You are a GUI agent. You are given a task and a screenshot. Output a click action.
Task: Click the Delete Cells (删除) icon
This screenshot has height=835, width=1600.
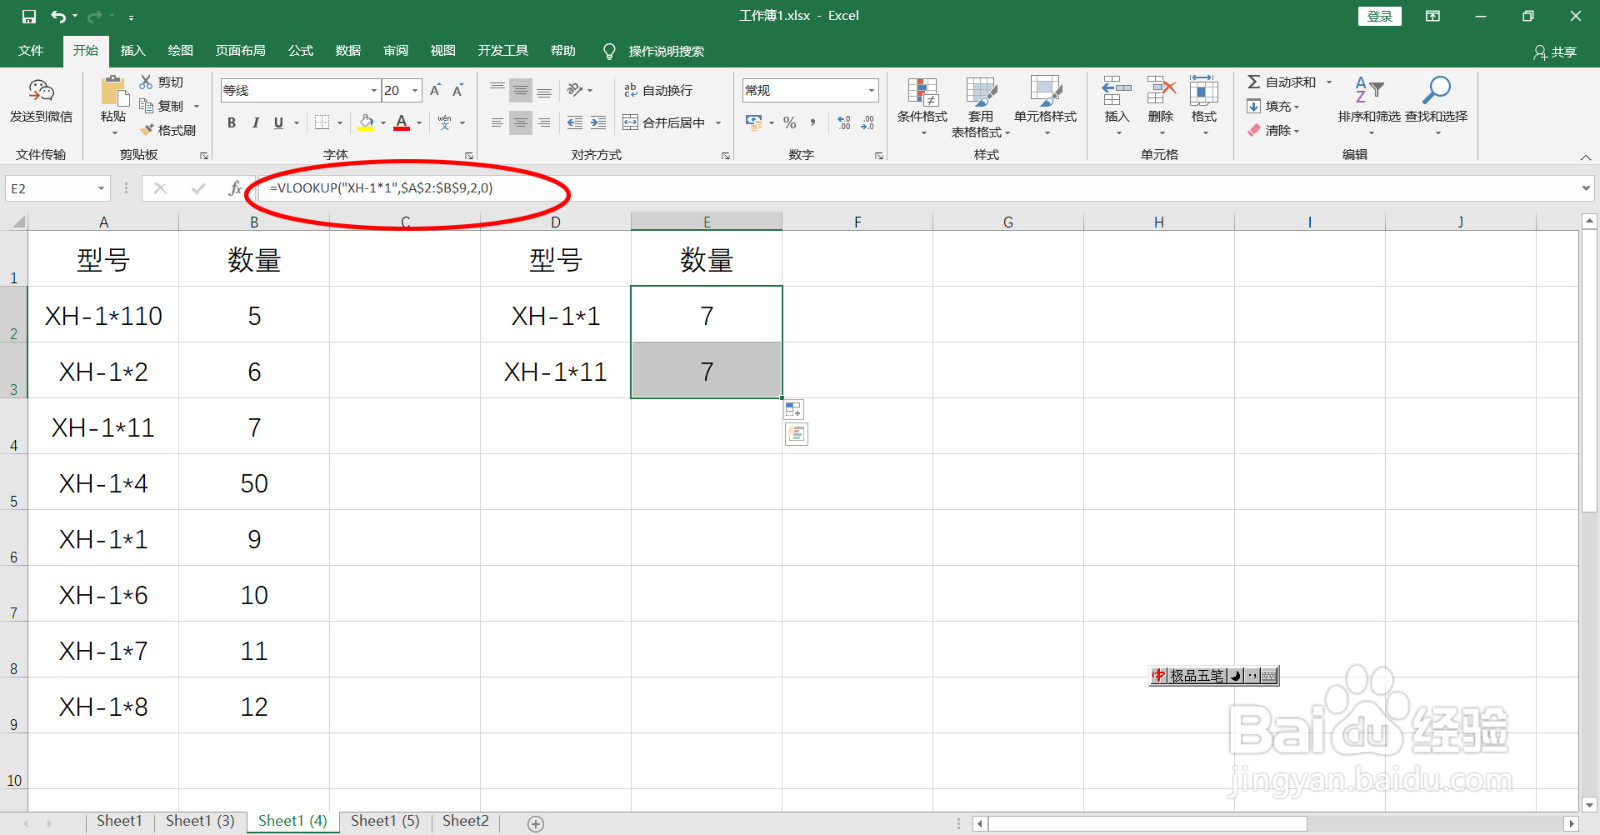click(1161, 91)
